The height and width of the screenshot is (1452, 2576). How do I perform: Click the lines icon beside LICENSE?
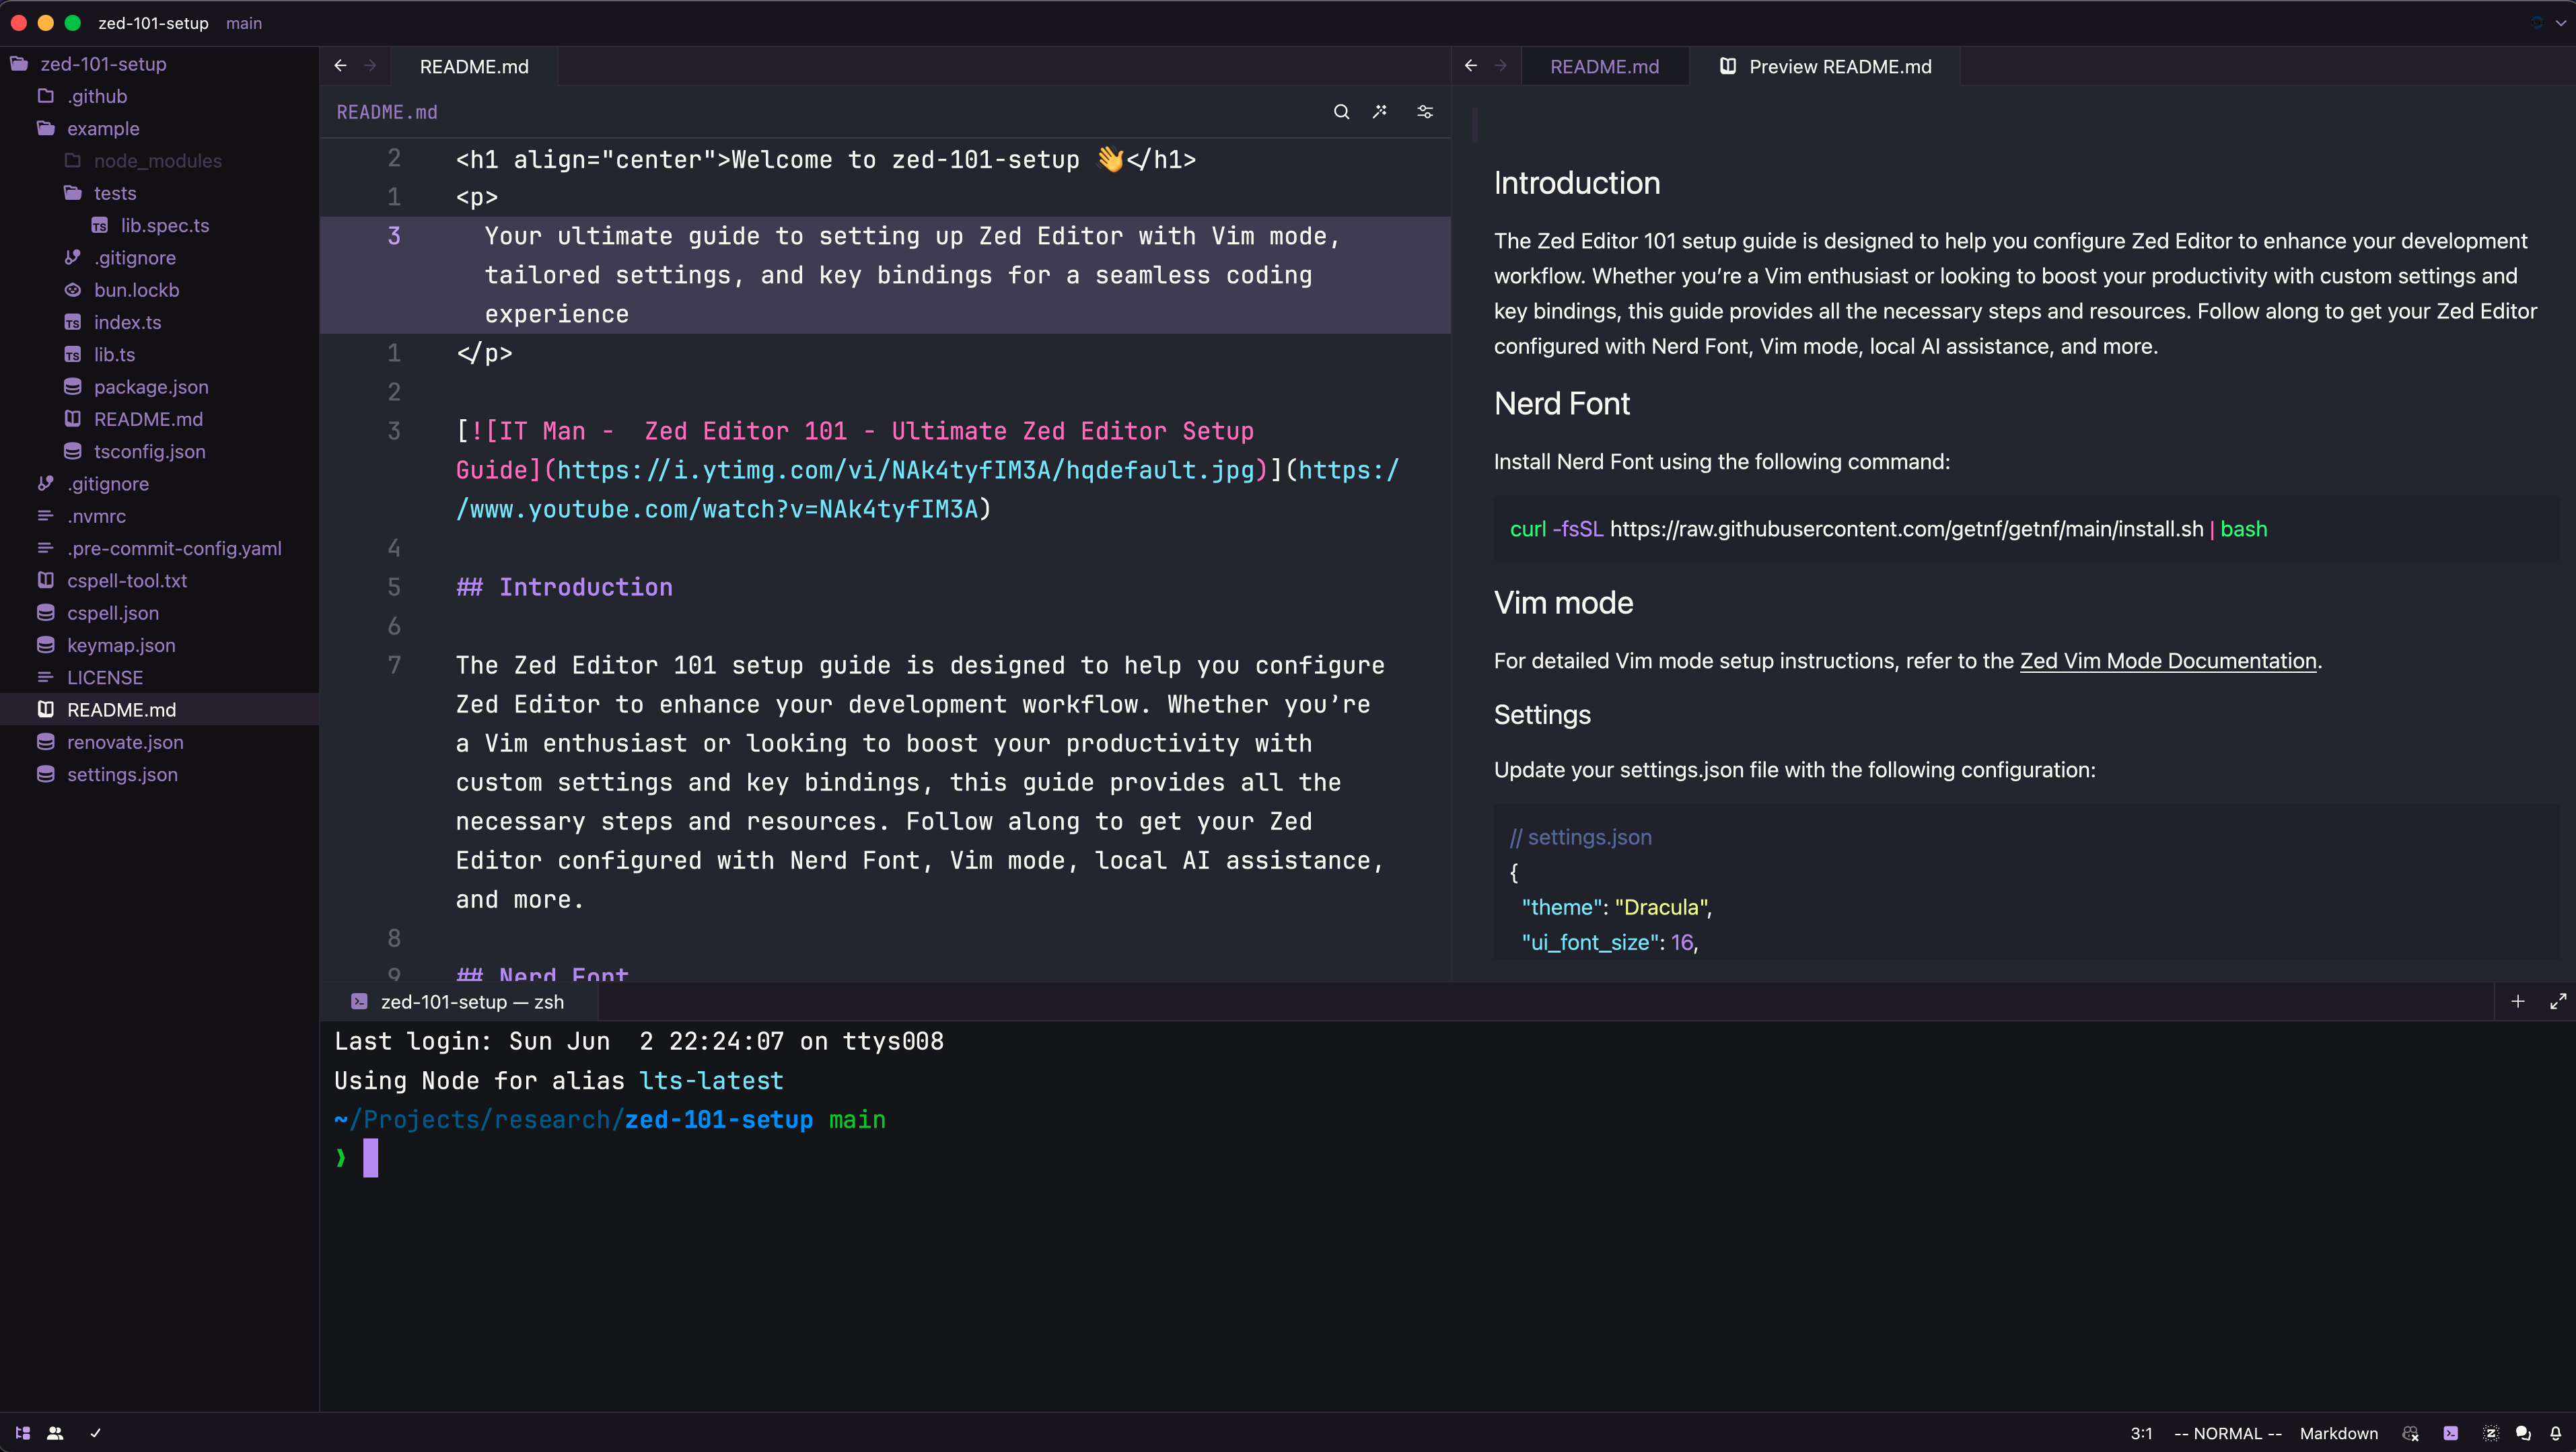click(x=46, y=678)
